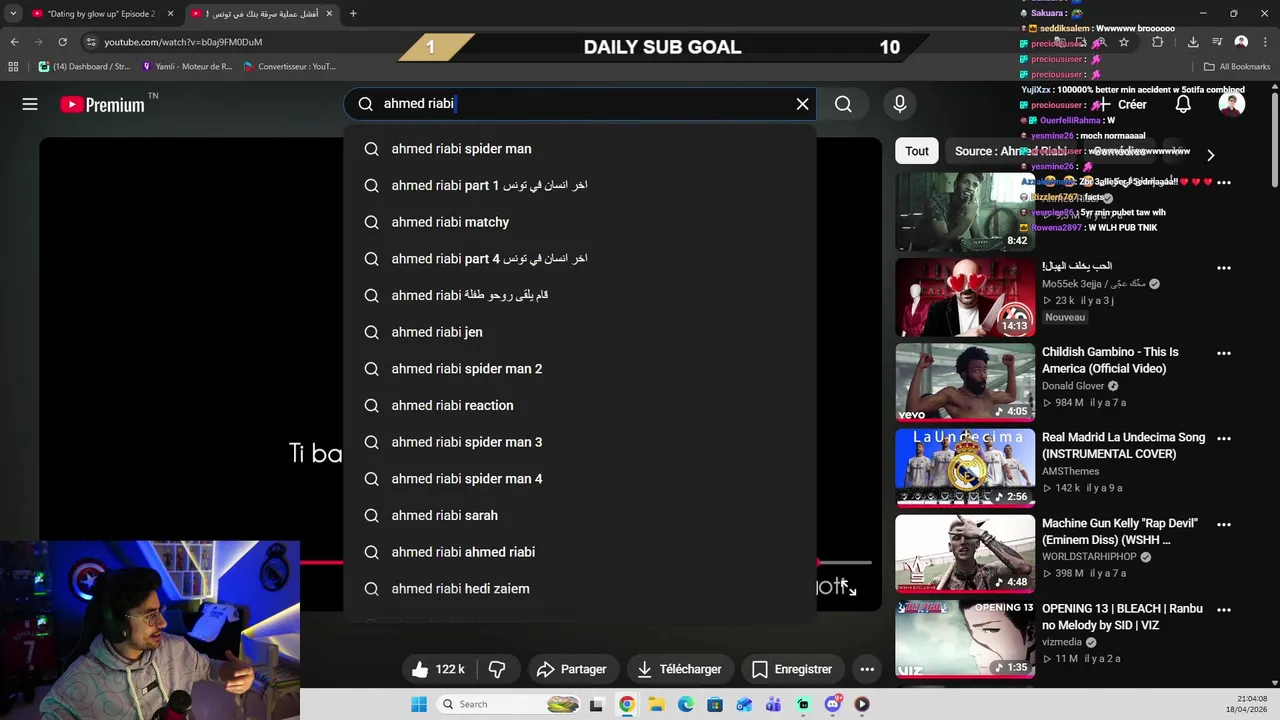The height and width of the screenshot is (720, 1280).
Task: Go back in Chrome
Action: click(x=14, y=42)
